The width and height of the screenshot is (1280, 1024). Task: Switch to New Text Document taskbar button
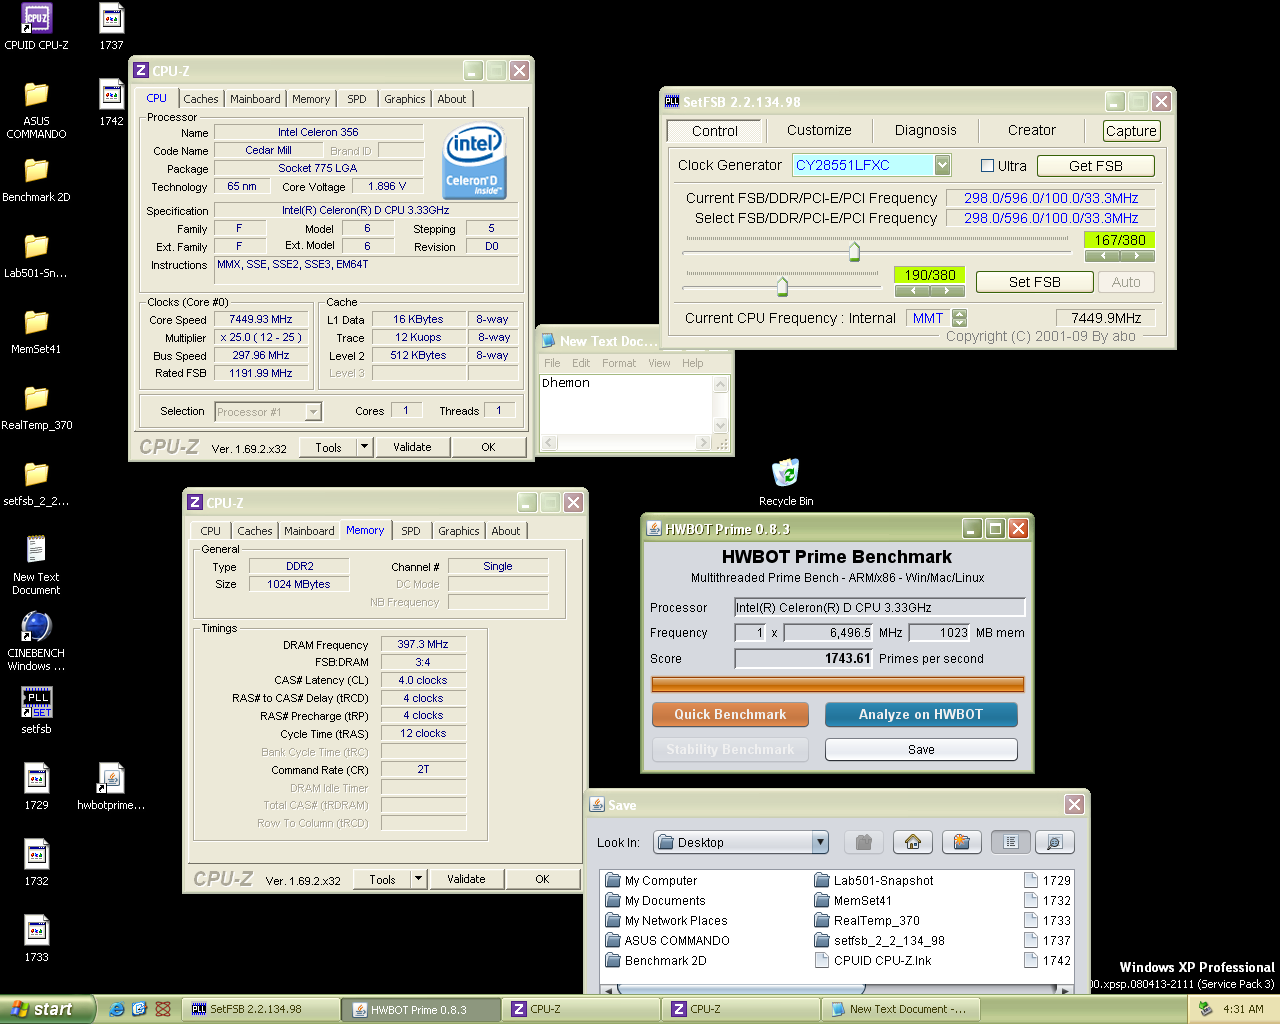[x=900, y=1009]
